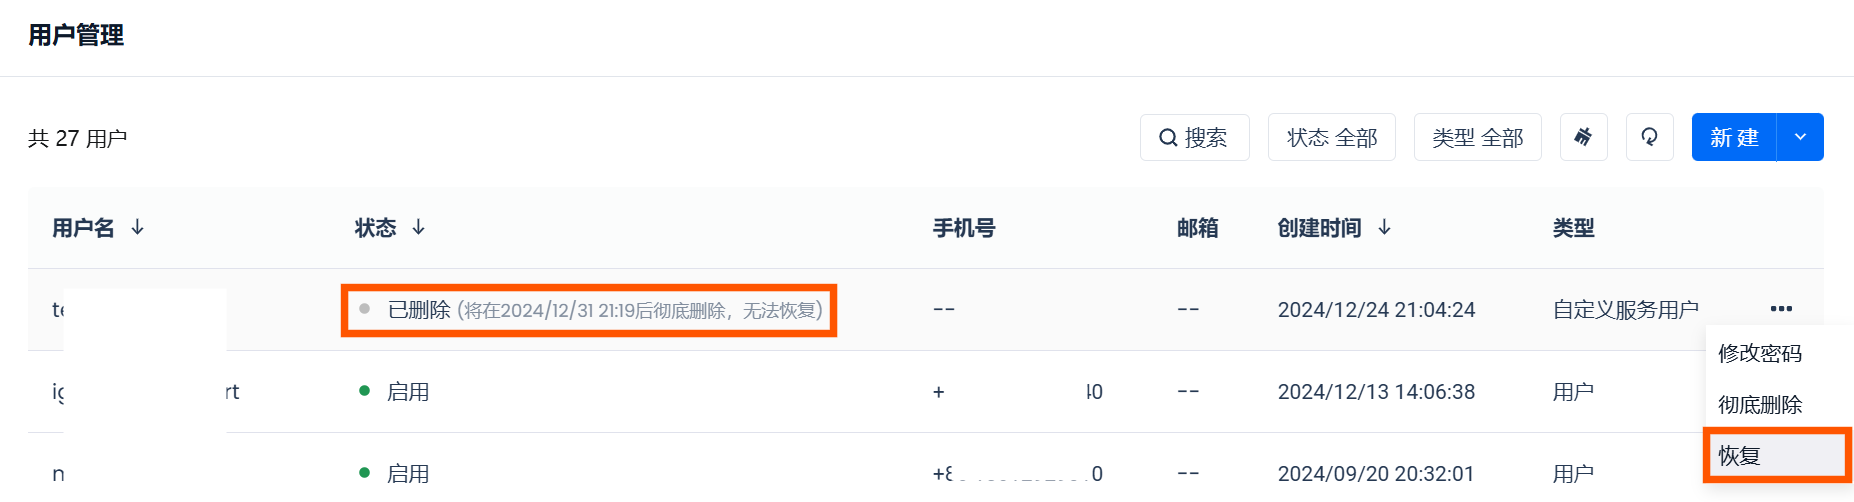Select 彻底删除 from the context menu
1854x502 pixels.
[x=1760, y=405]
